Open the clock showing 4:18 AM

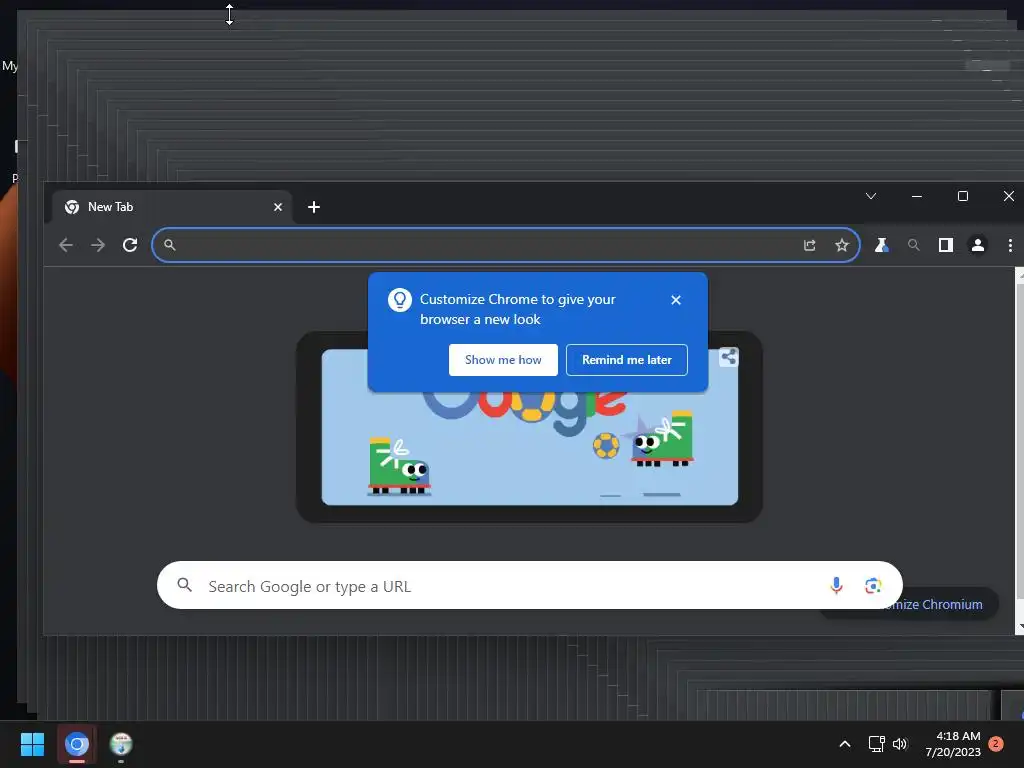[x=953, y=744]
